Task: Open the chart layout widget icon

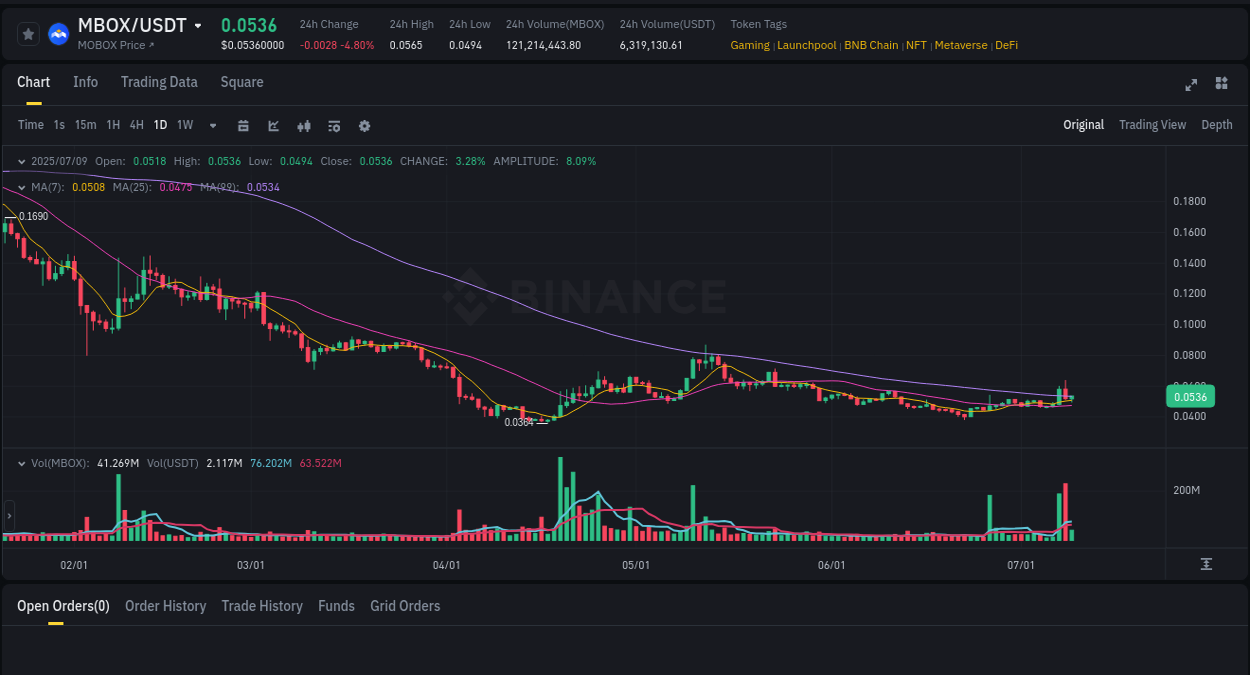Action: pyautogui.click(x=1221, y=85)
